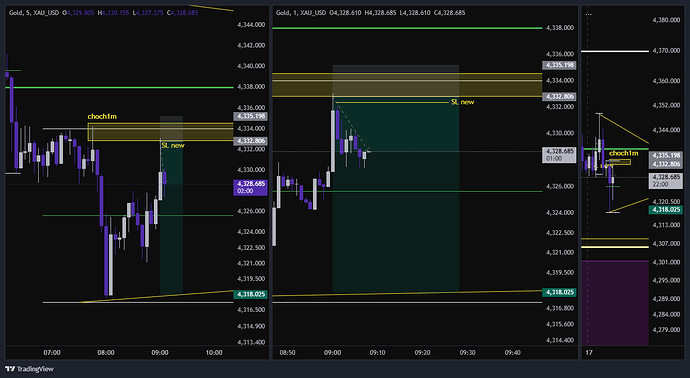This screenshot has height=378, width=690.
Task: Click the 4,332.806 tag in the 1-minute chart
Action: 559,96
